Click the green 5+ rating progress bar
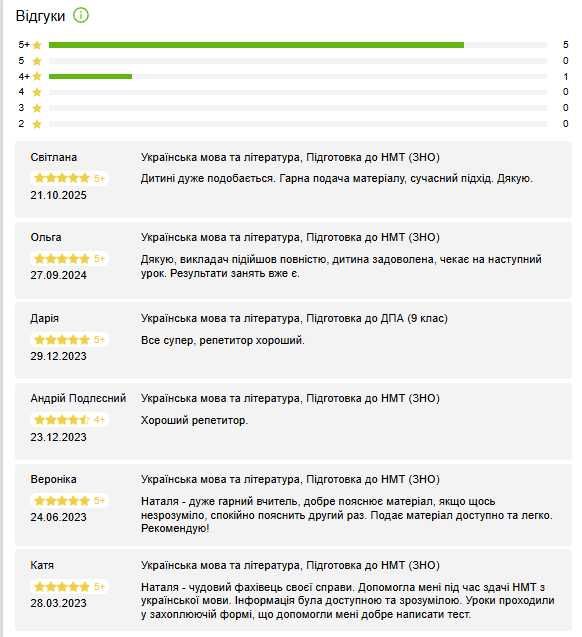This screenshot has height=637, width=582. (x=256, y=45)
